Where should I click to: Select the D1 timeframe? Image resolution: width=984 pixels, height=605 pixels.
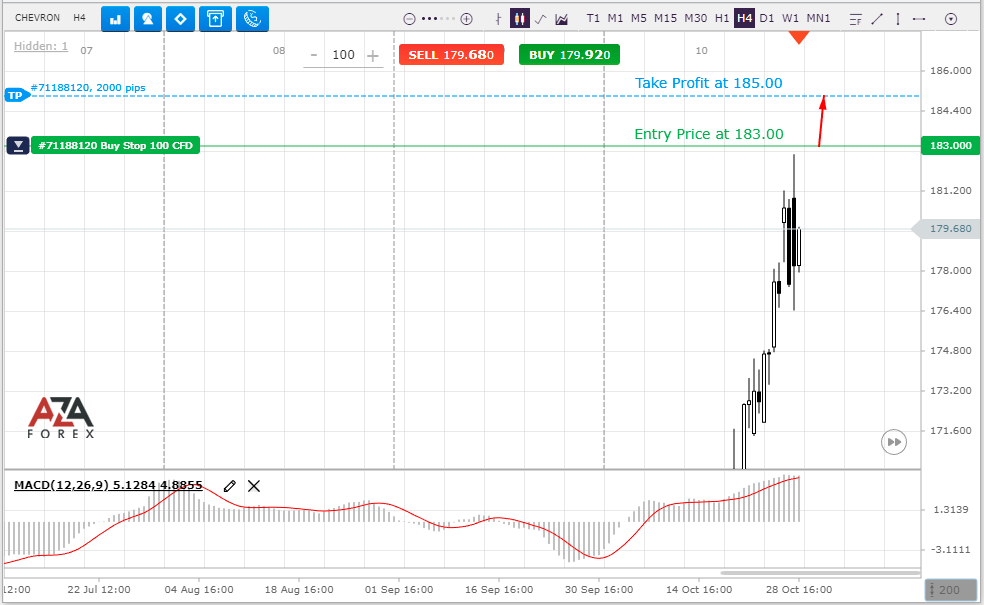(767, 18)
